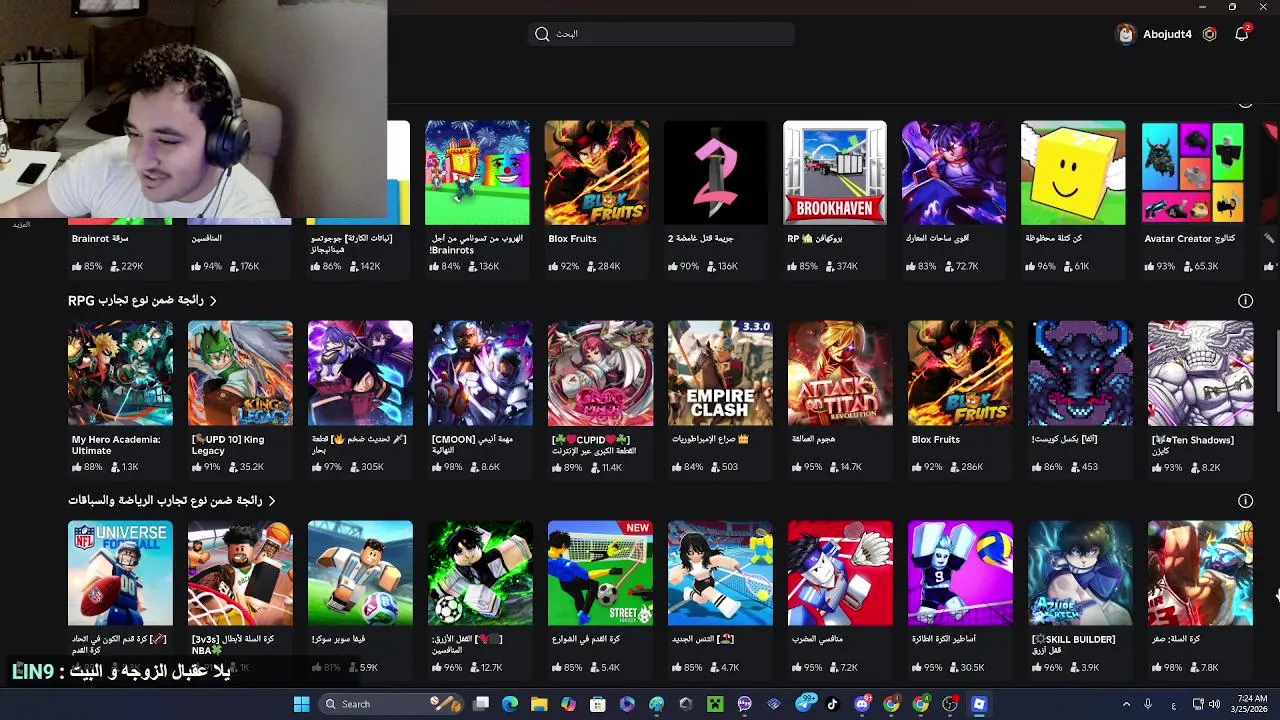Click the Roblox search field
1280x720 pixels.
tap(661, 34)
